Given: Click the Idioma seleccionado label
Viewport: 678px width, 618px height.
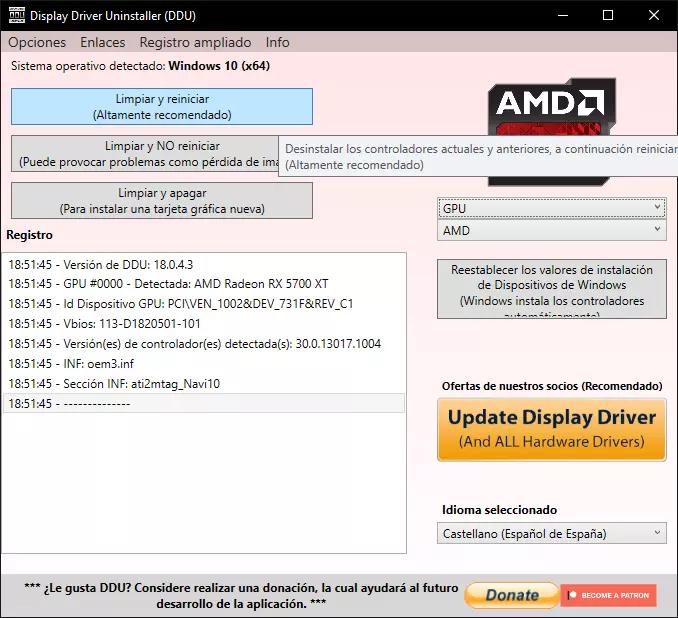Looking at the screenshot, I should click(499, 510).
